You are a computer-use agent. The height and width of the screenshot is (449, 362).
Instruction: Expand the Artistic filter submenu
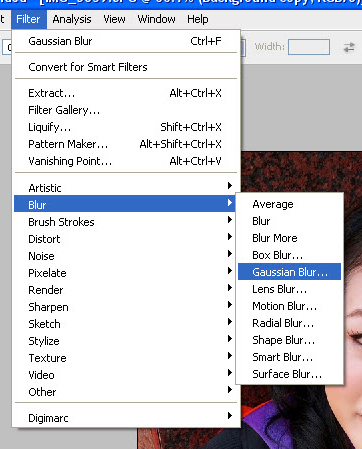pyautogui.click(x=126, y=188)
